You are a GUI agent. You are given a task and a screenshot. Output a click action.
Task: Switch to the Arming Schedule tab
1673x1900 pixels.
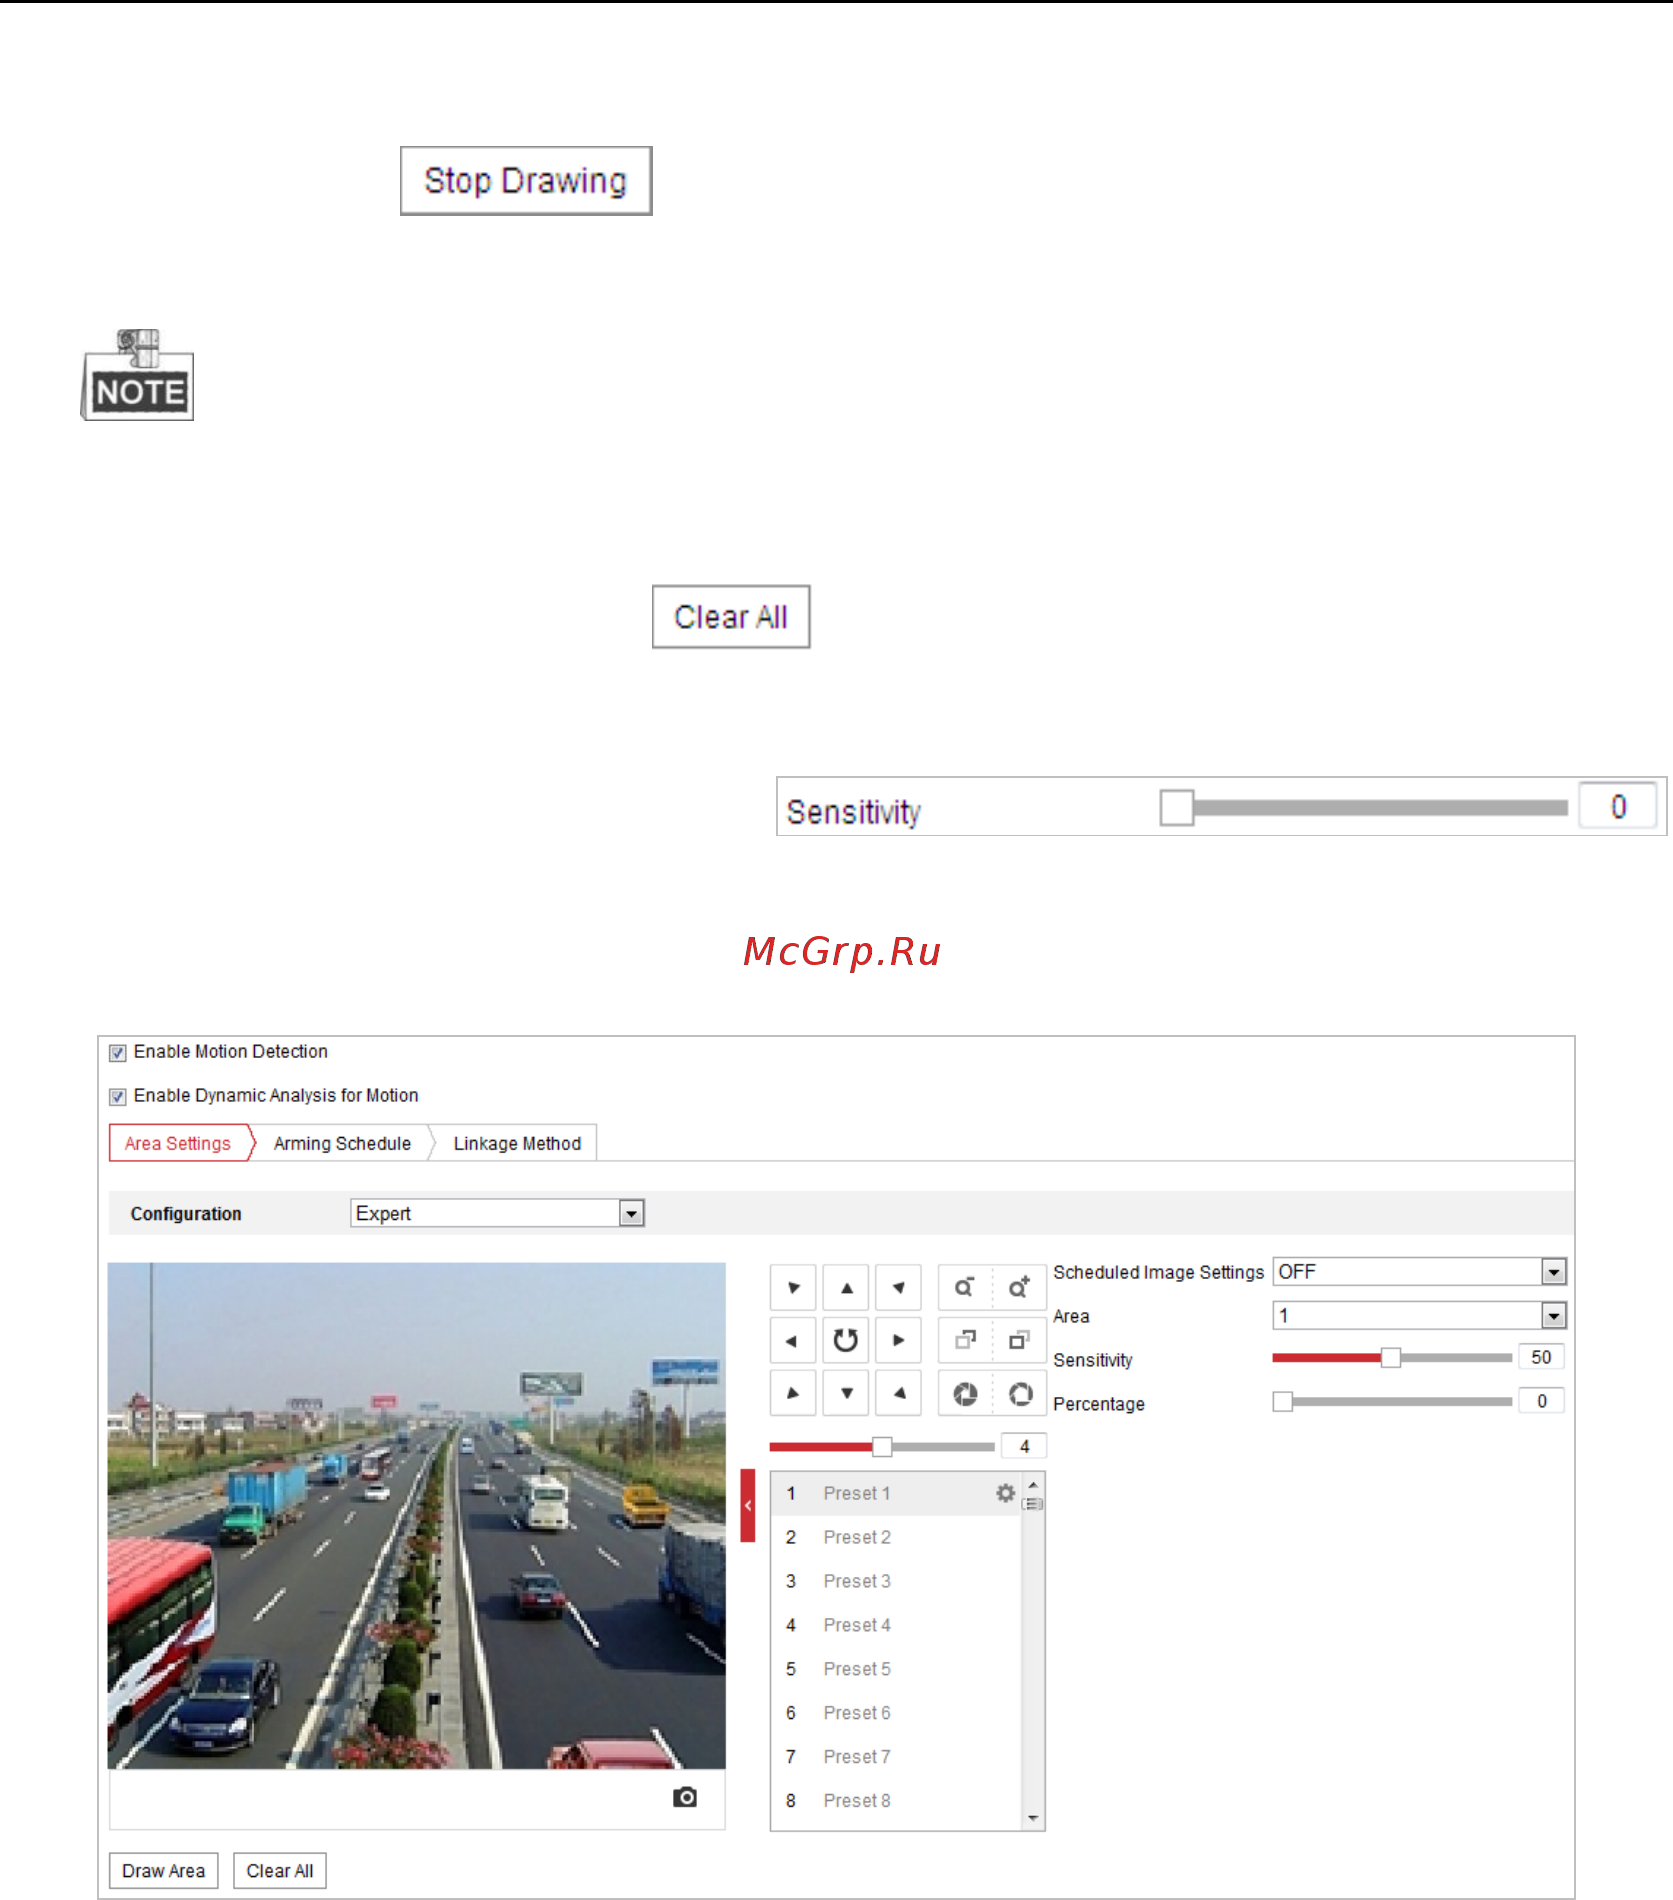coord(342,1144)
